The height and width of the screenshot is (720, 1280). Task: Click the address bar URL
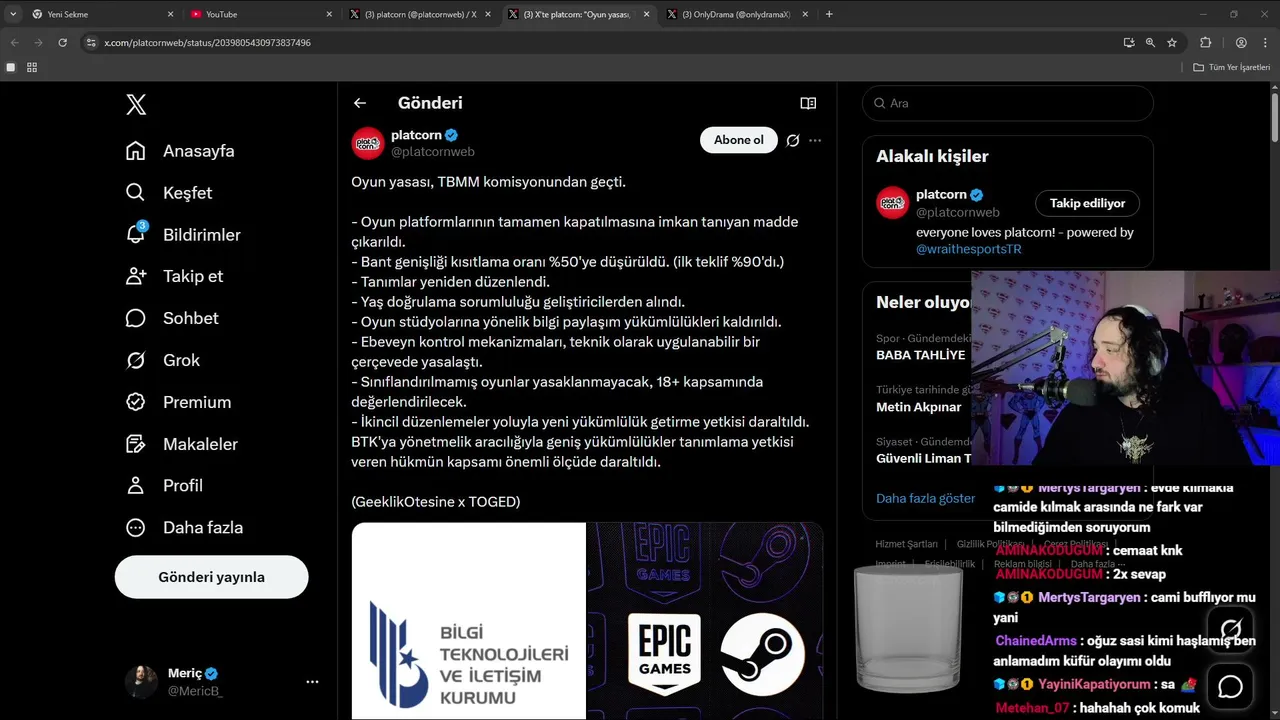pyautogui.click(x=207, y=43)
